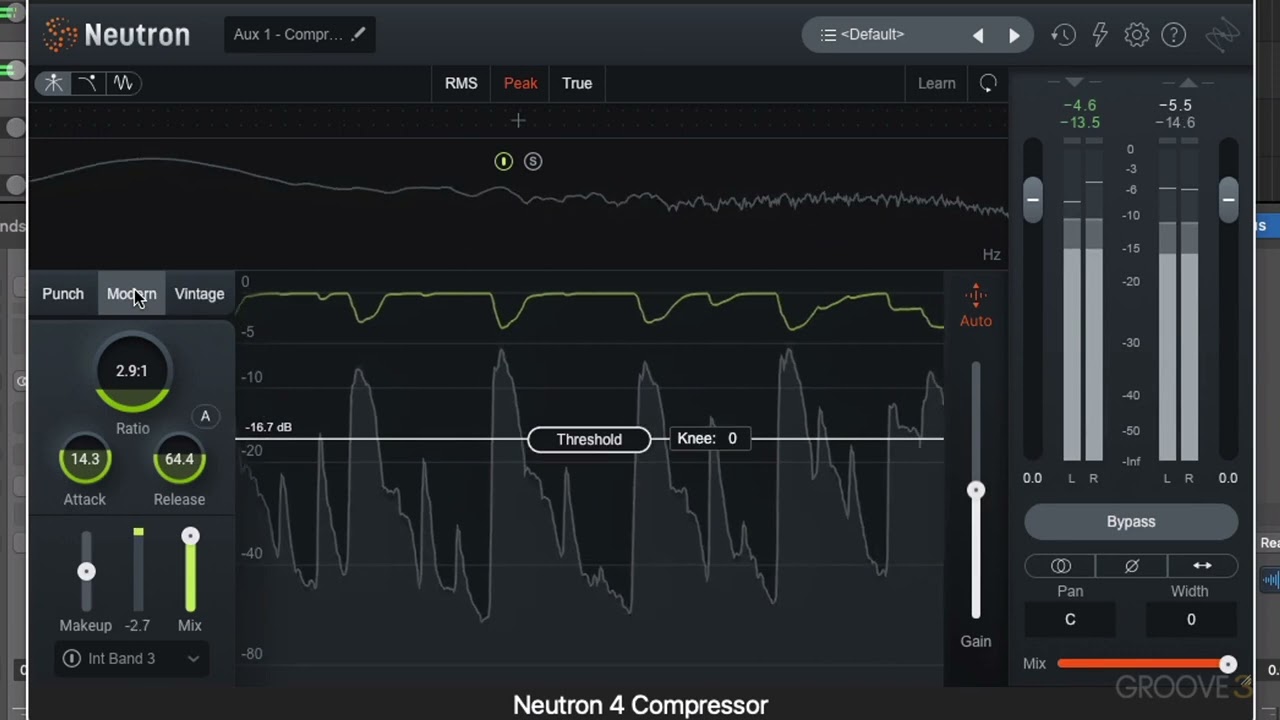1280x720 pixels.
Task: Click the input gain value 0.0
Action: 1033,478
